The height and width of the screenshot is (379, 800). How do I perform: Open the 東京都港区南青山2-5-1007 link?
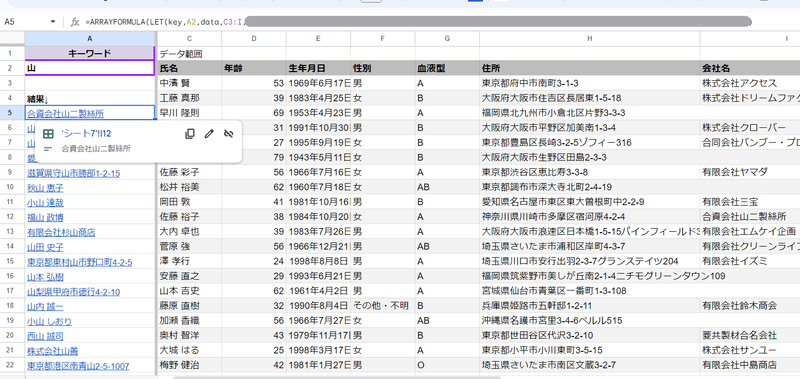click(x=78, y=366)
